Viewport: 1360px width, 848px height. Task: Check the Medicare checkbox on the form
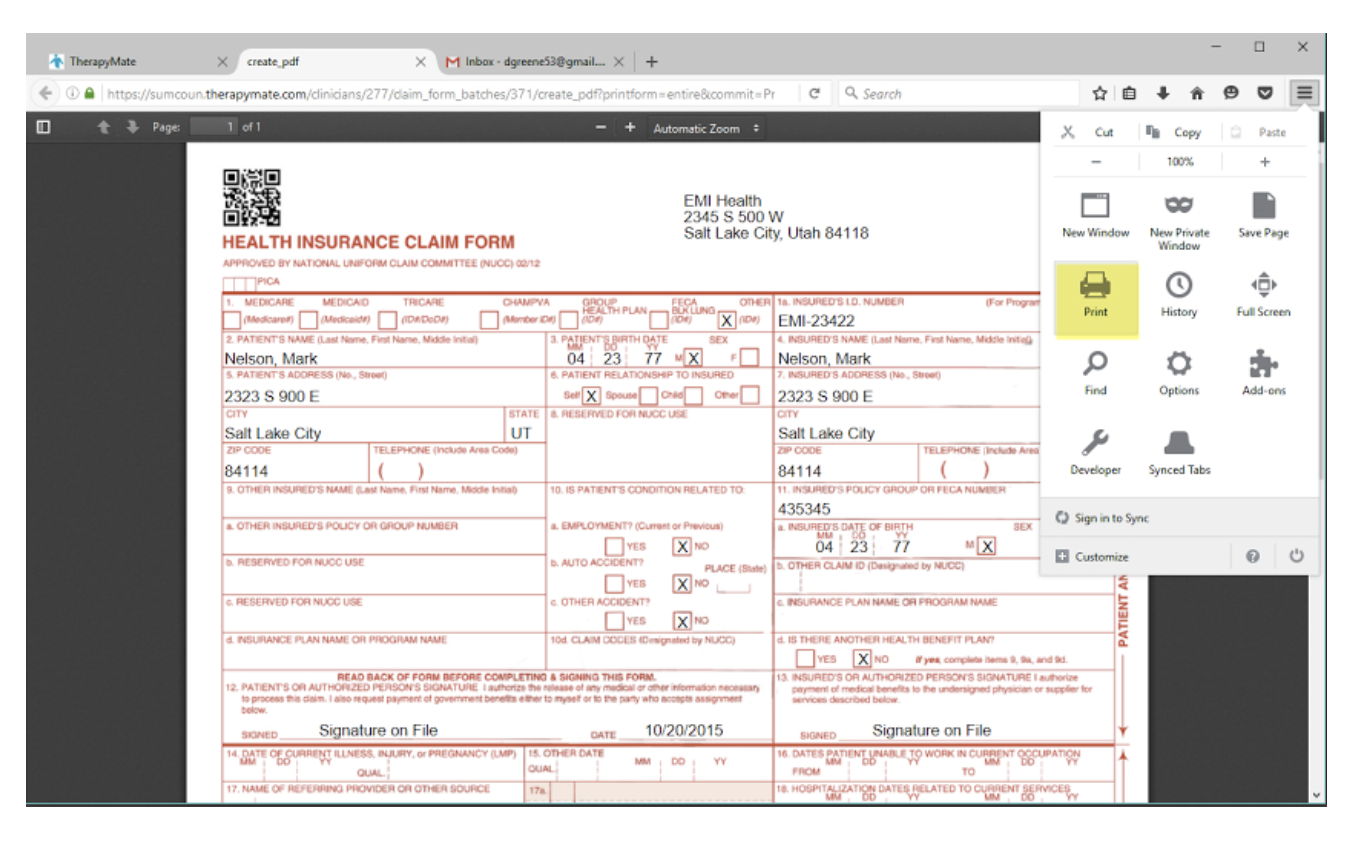pyautogui.click(x=232, y=320)
